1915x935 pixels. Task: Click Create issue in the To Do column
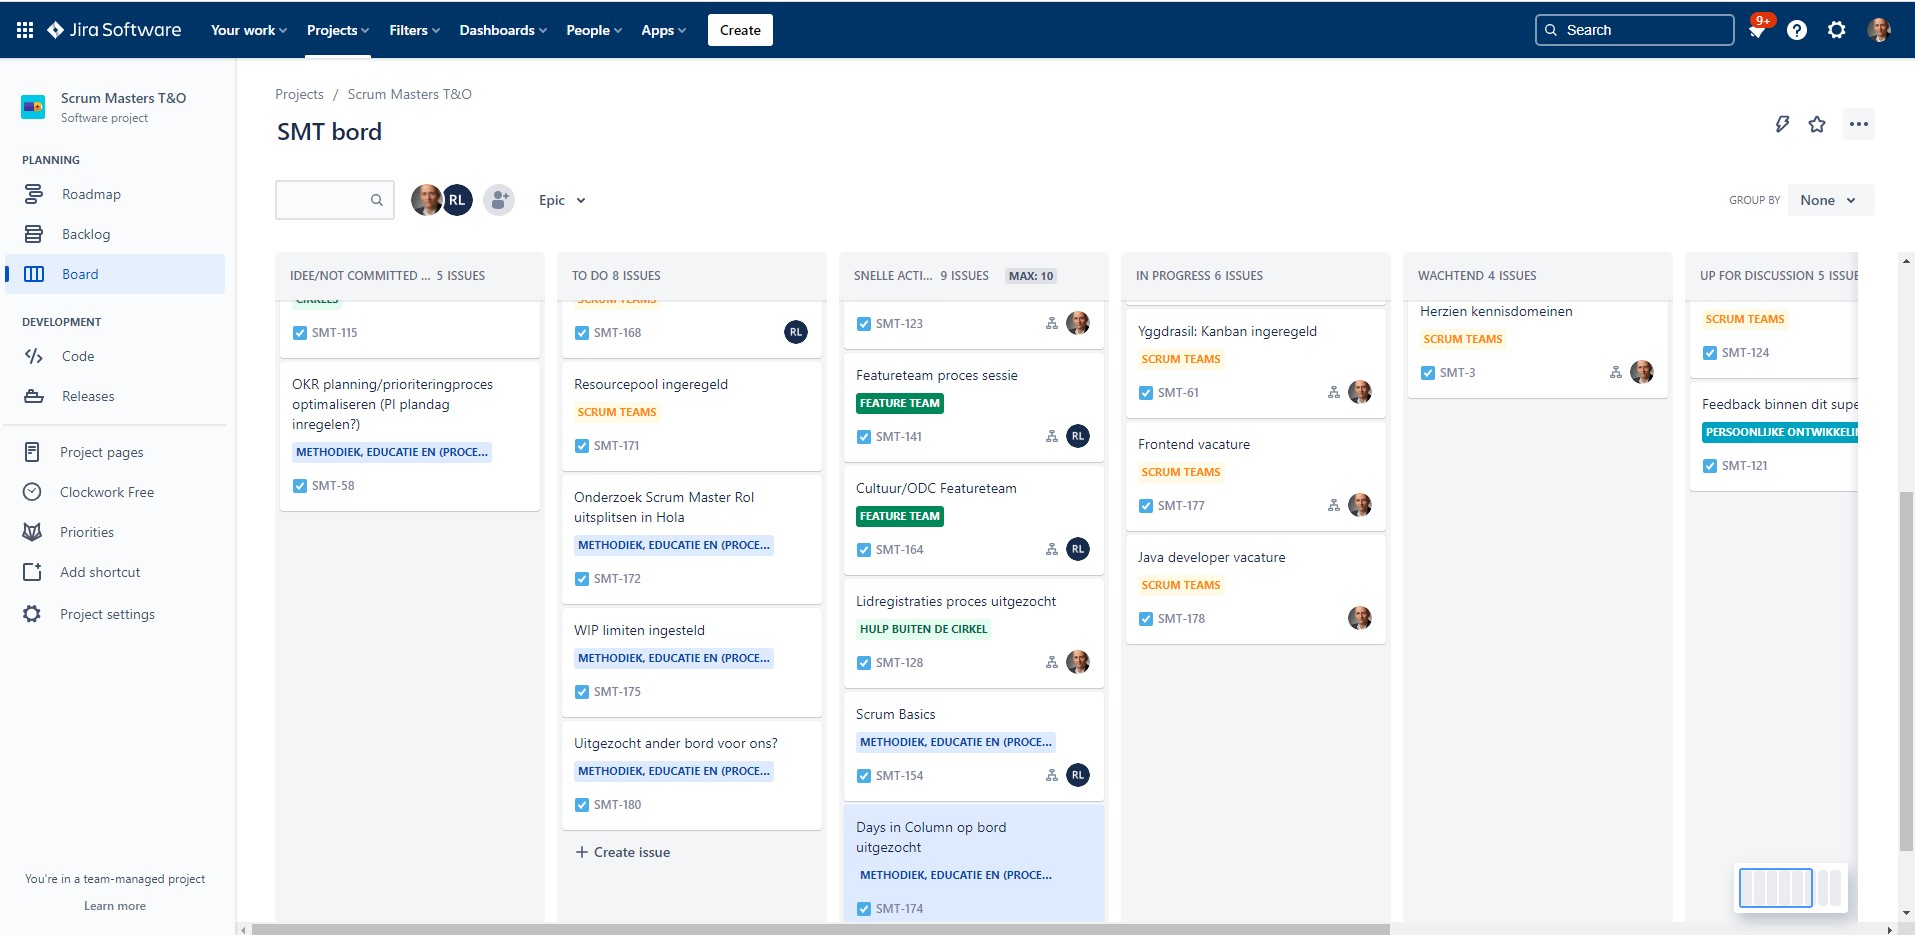(x=621, y=851)
